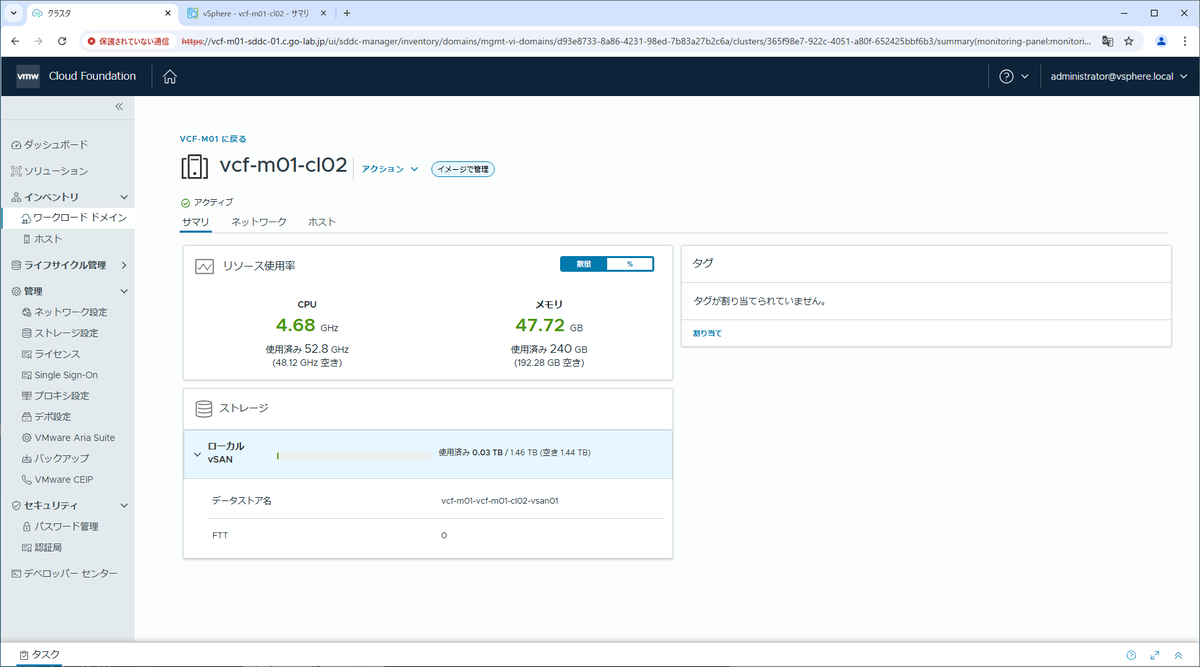Open the dropdown arrow beside help
The height and width of the screenshot is (667, 1200).
click(x=1025, y=76)
